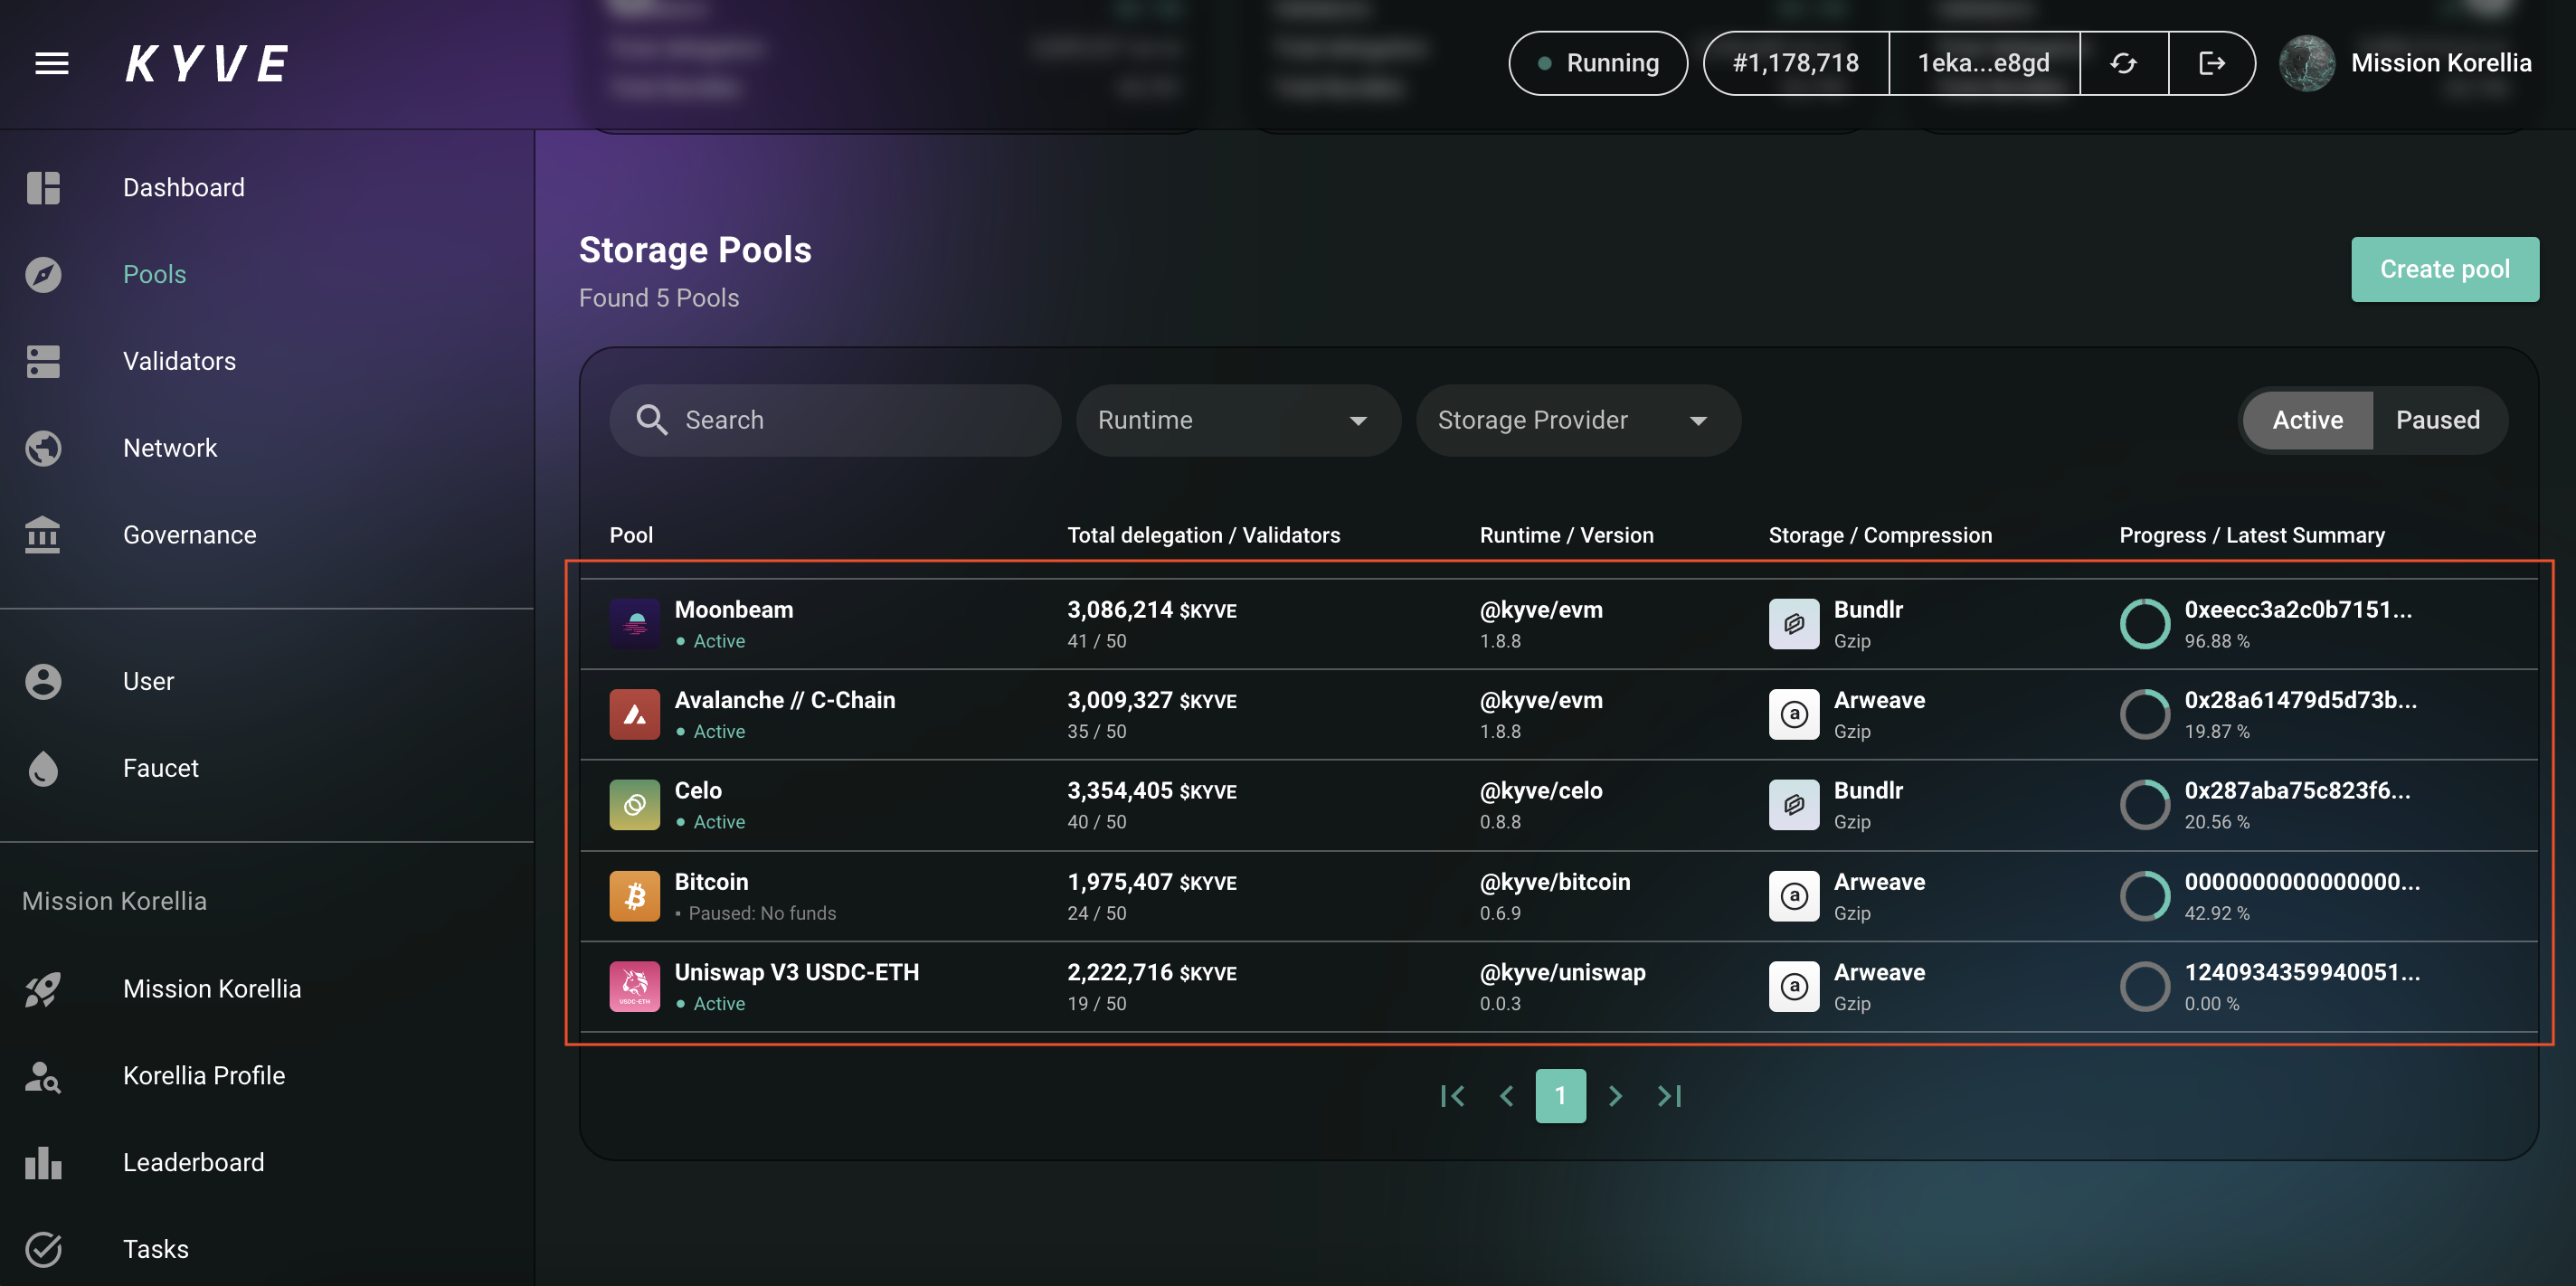This screenshot has width=2576, height=1286.
Task: Click the Faucet droplet icon
Action: click(43, 768)
